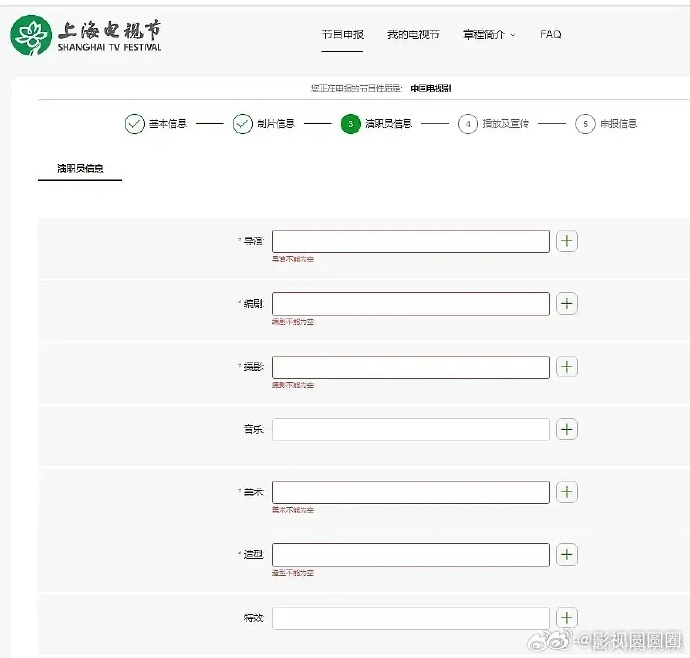The image size is (690, 658).
Task: Open the FAQ page
Action: click(551, 34)
